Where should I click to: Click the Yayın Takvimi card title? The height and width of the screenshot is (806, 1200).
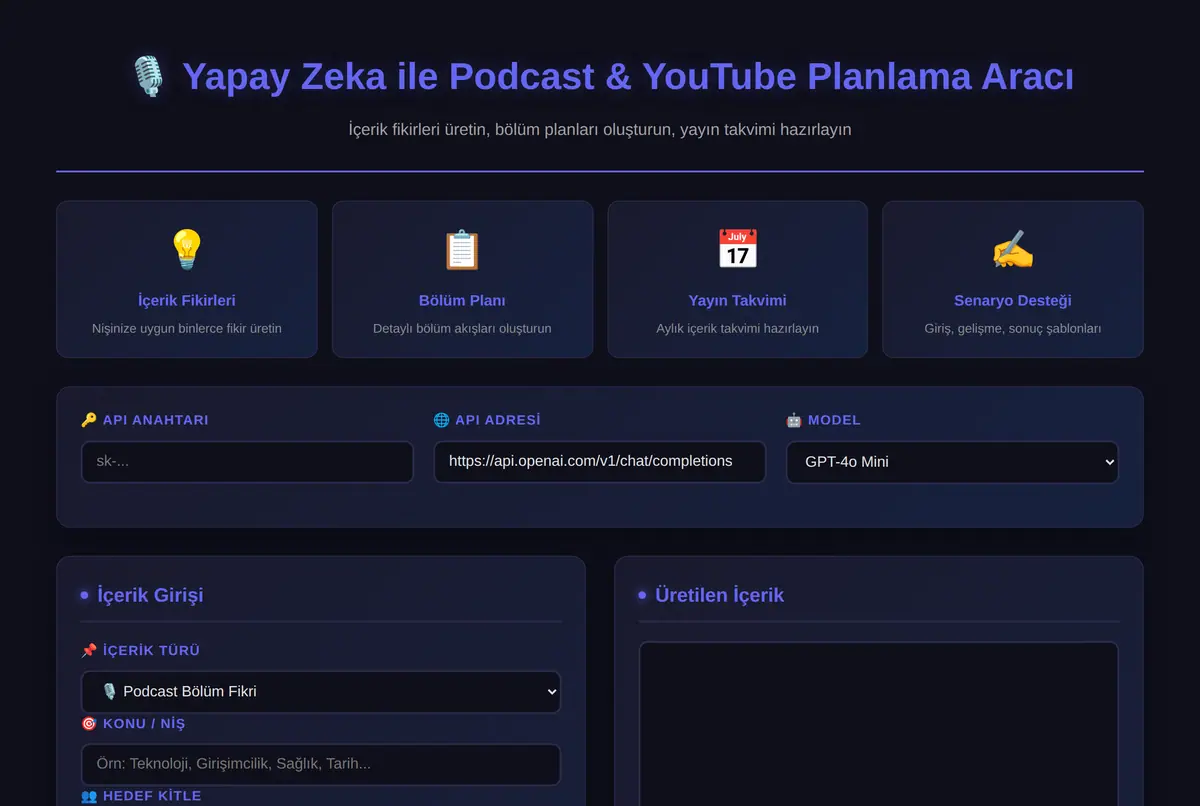[738, 300]
